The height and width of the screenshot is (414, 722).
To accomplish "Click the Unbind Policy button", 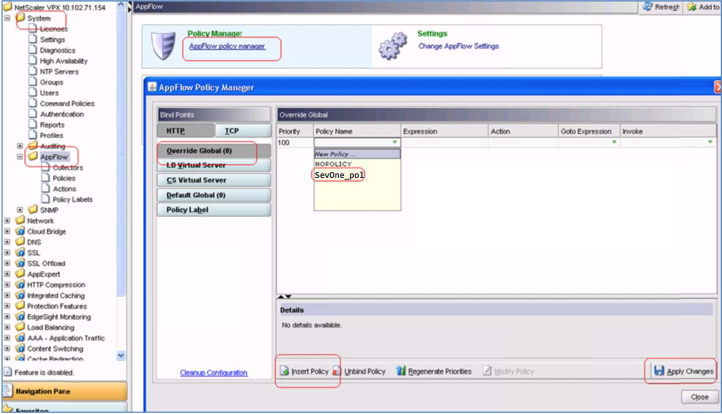I will tap(359, 371).
